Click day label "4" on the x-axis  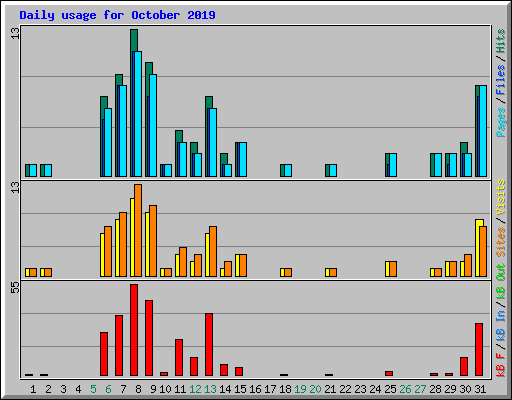click(x=78, y=389)
